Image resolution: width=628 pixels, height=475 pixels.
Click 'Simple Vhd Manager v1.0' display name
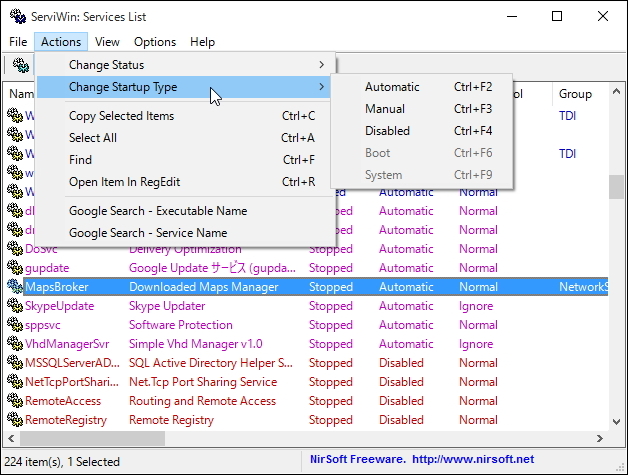(195, 344)
